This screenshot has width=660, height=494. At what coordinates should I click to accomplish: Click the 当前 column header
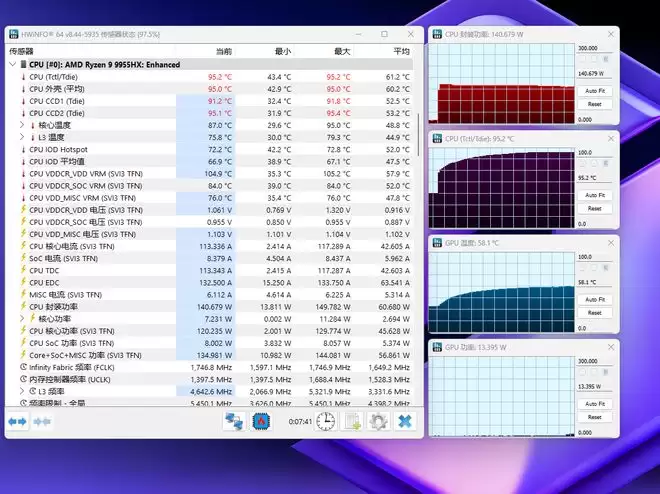[224, 51]
